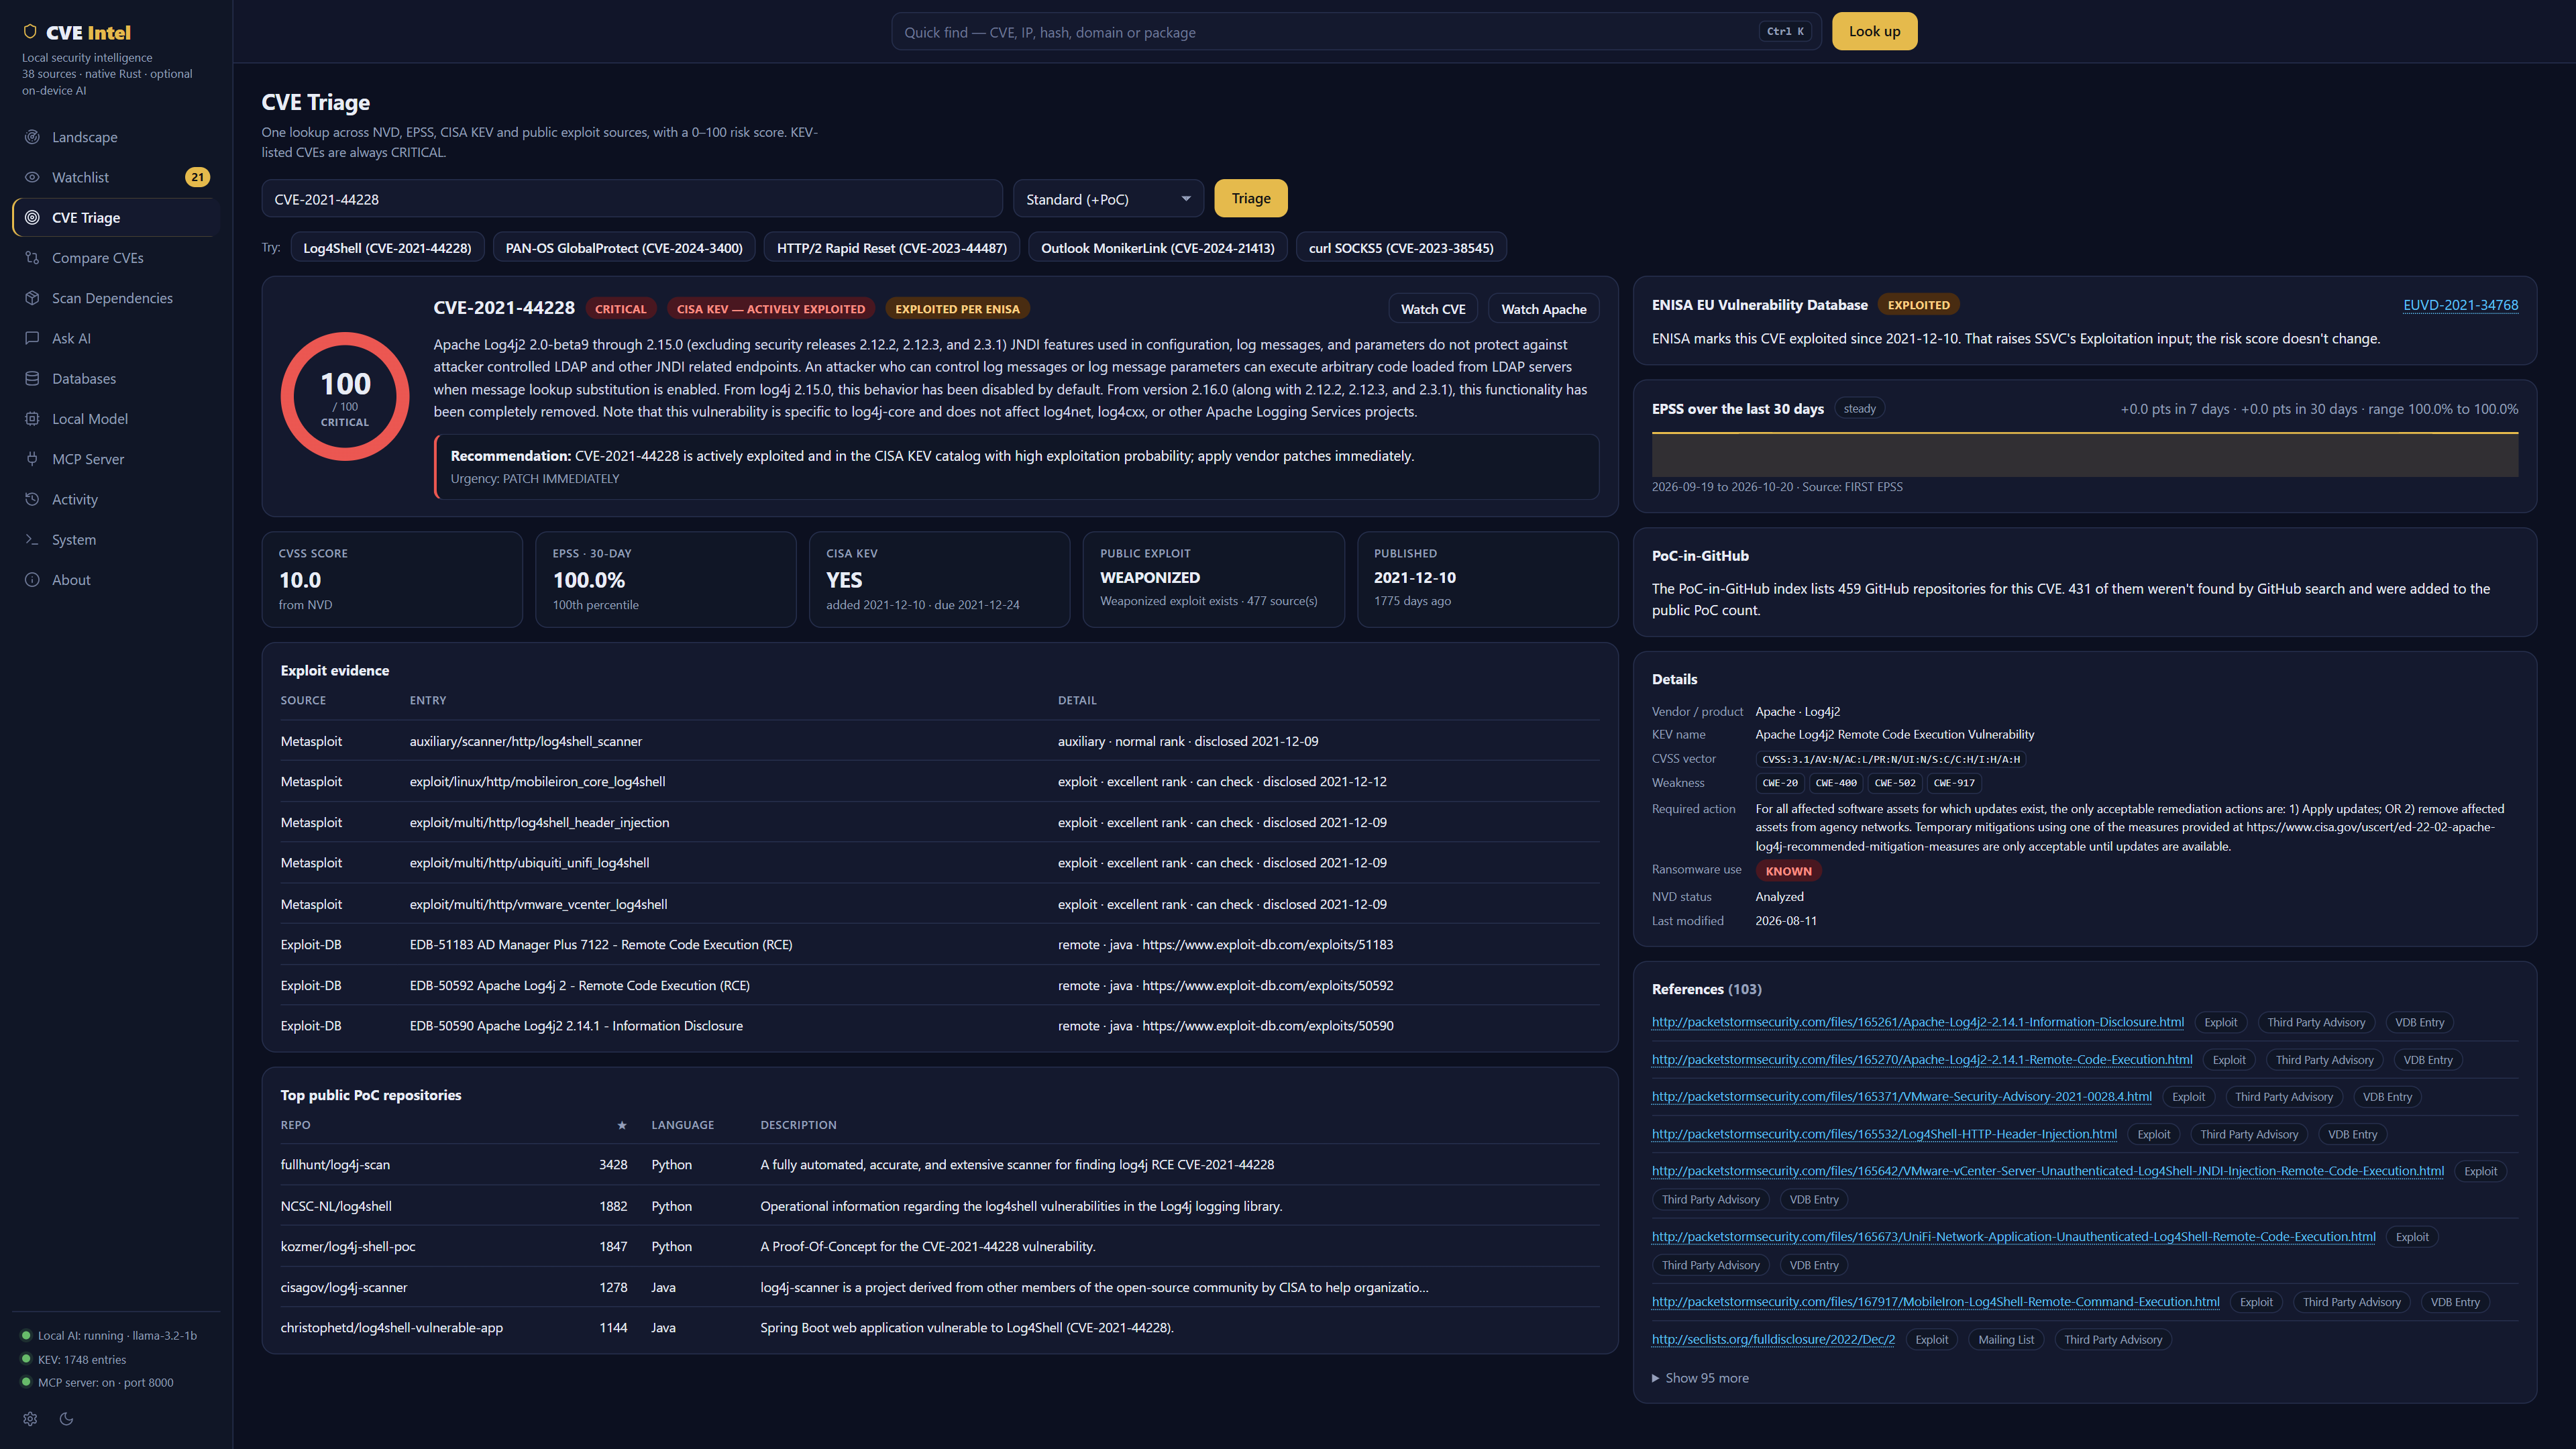Viewport: 2576px width, 1449px height.
Task: Click the System terminal prompt icon
Action: [32, 539]
